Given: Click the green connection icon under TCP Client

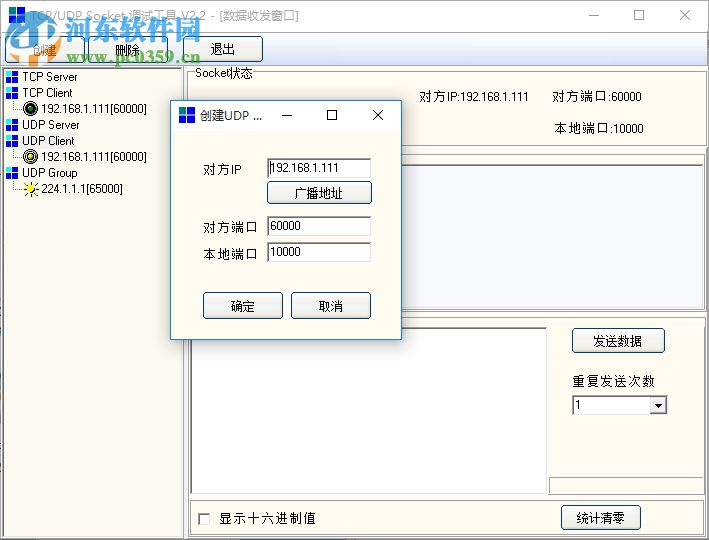Looking at the screenshot, I should point(30,109).
